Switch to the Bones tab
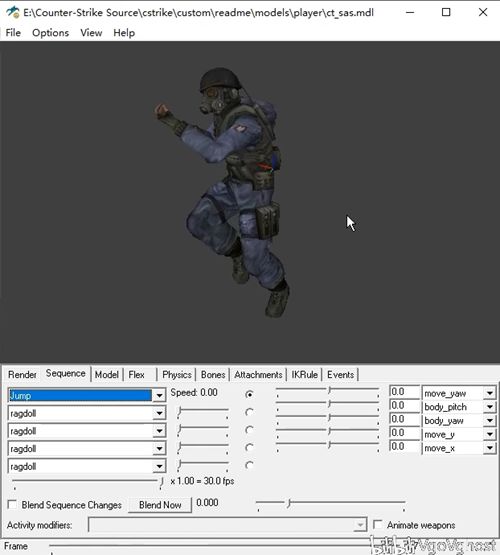Viewport: 500px width, 555px height. [213, 374]
